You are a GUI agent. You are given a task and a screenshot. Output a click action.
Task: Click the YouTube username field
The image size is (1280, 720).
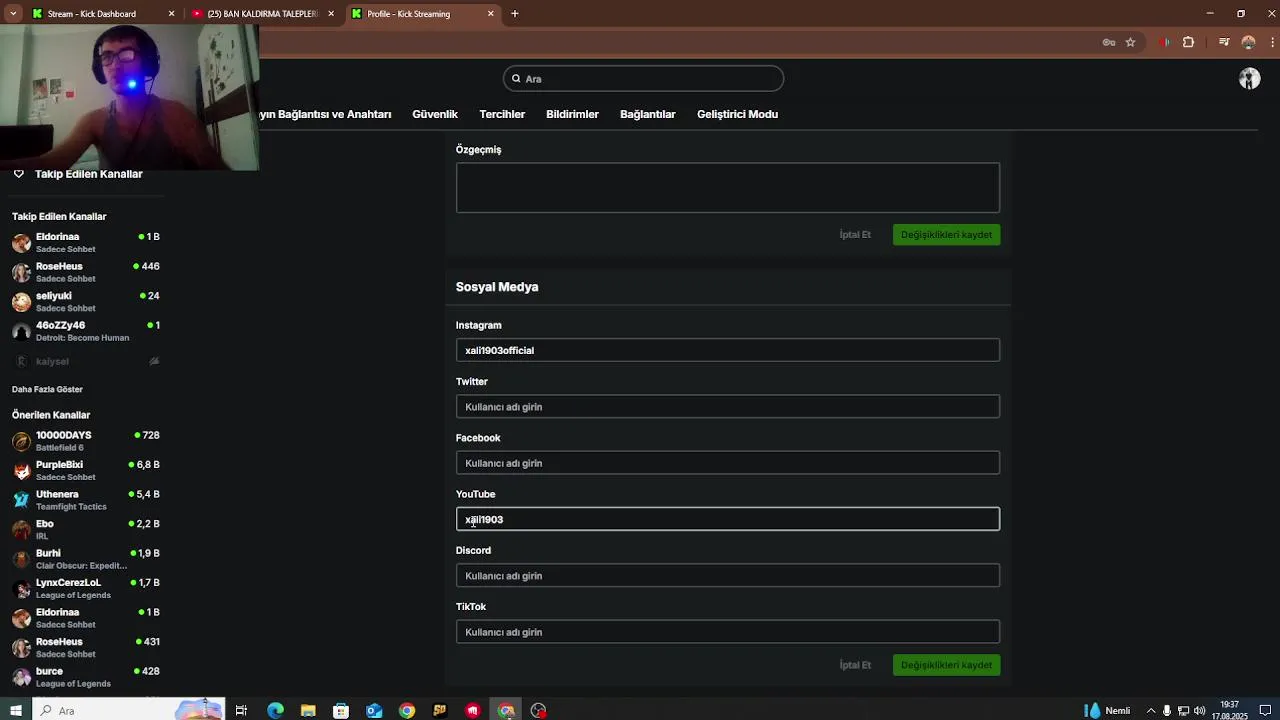[x=728, y=519]
